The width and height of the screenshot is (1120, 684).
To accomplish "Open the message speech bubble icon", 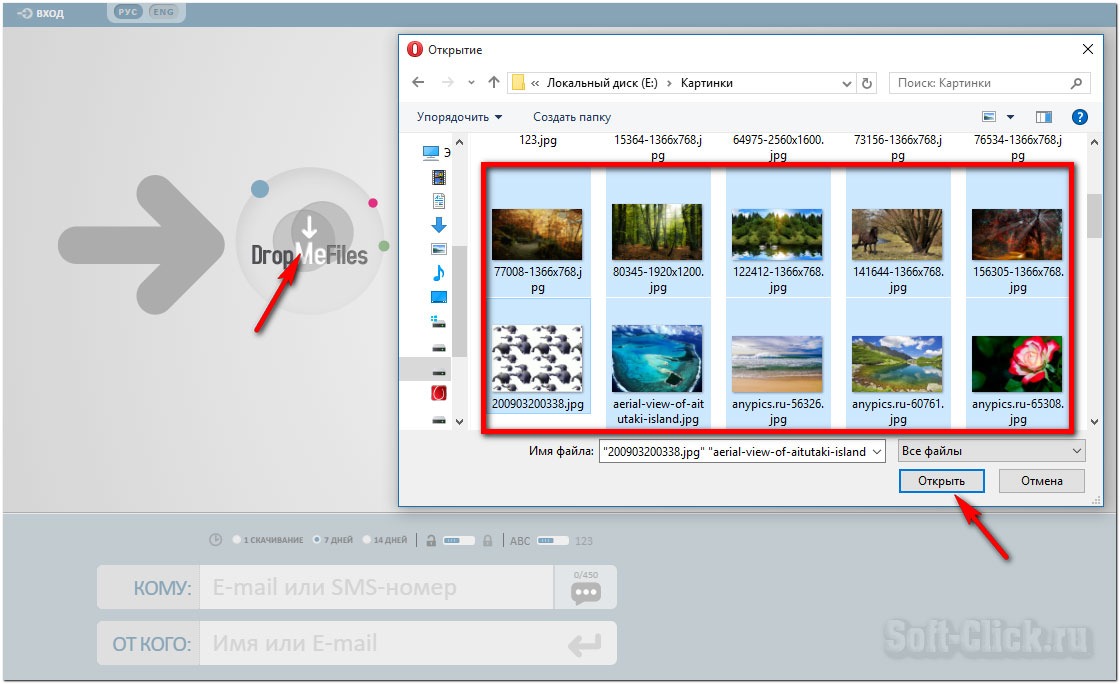I will click(x=586, y=592).
